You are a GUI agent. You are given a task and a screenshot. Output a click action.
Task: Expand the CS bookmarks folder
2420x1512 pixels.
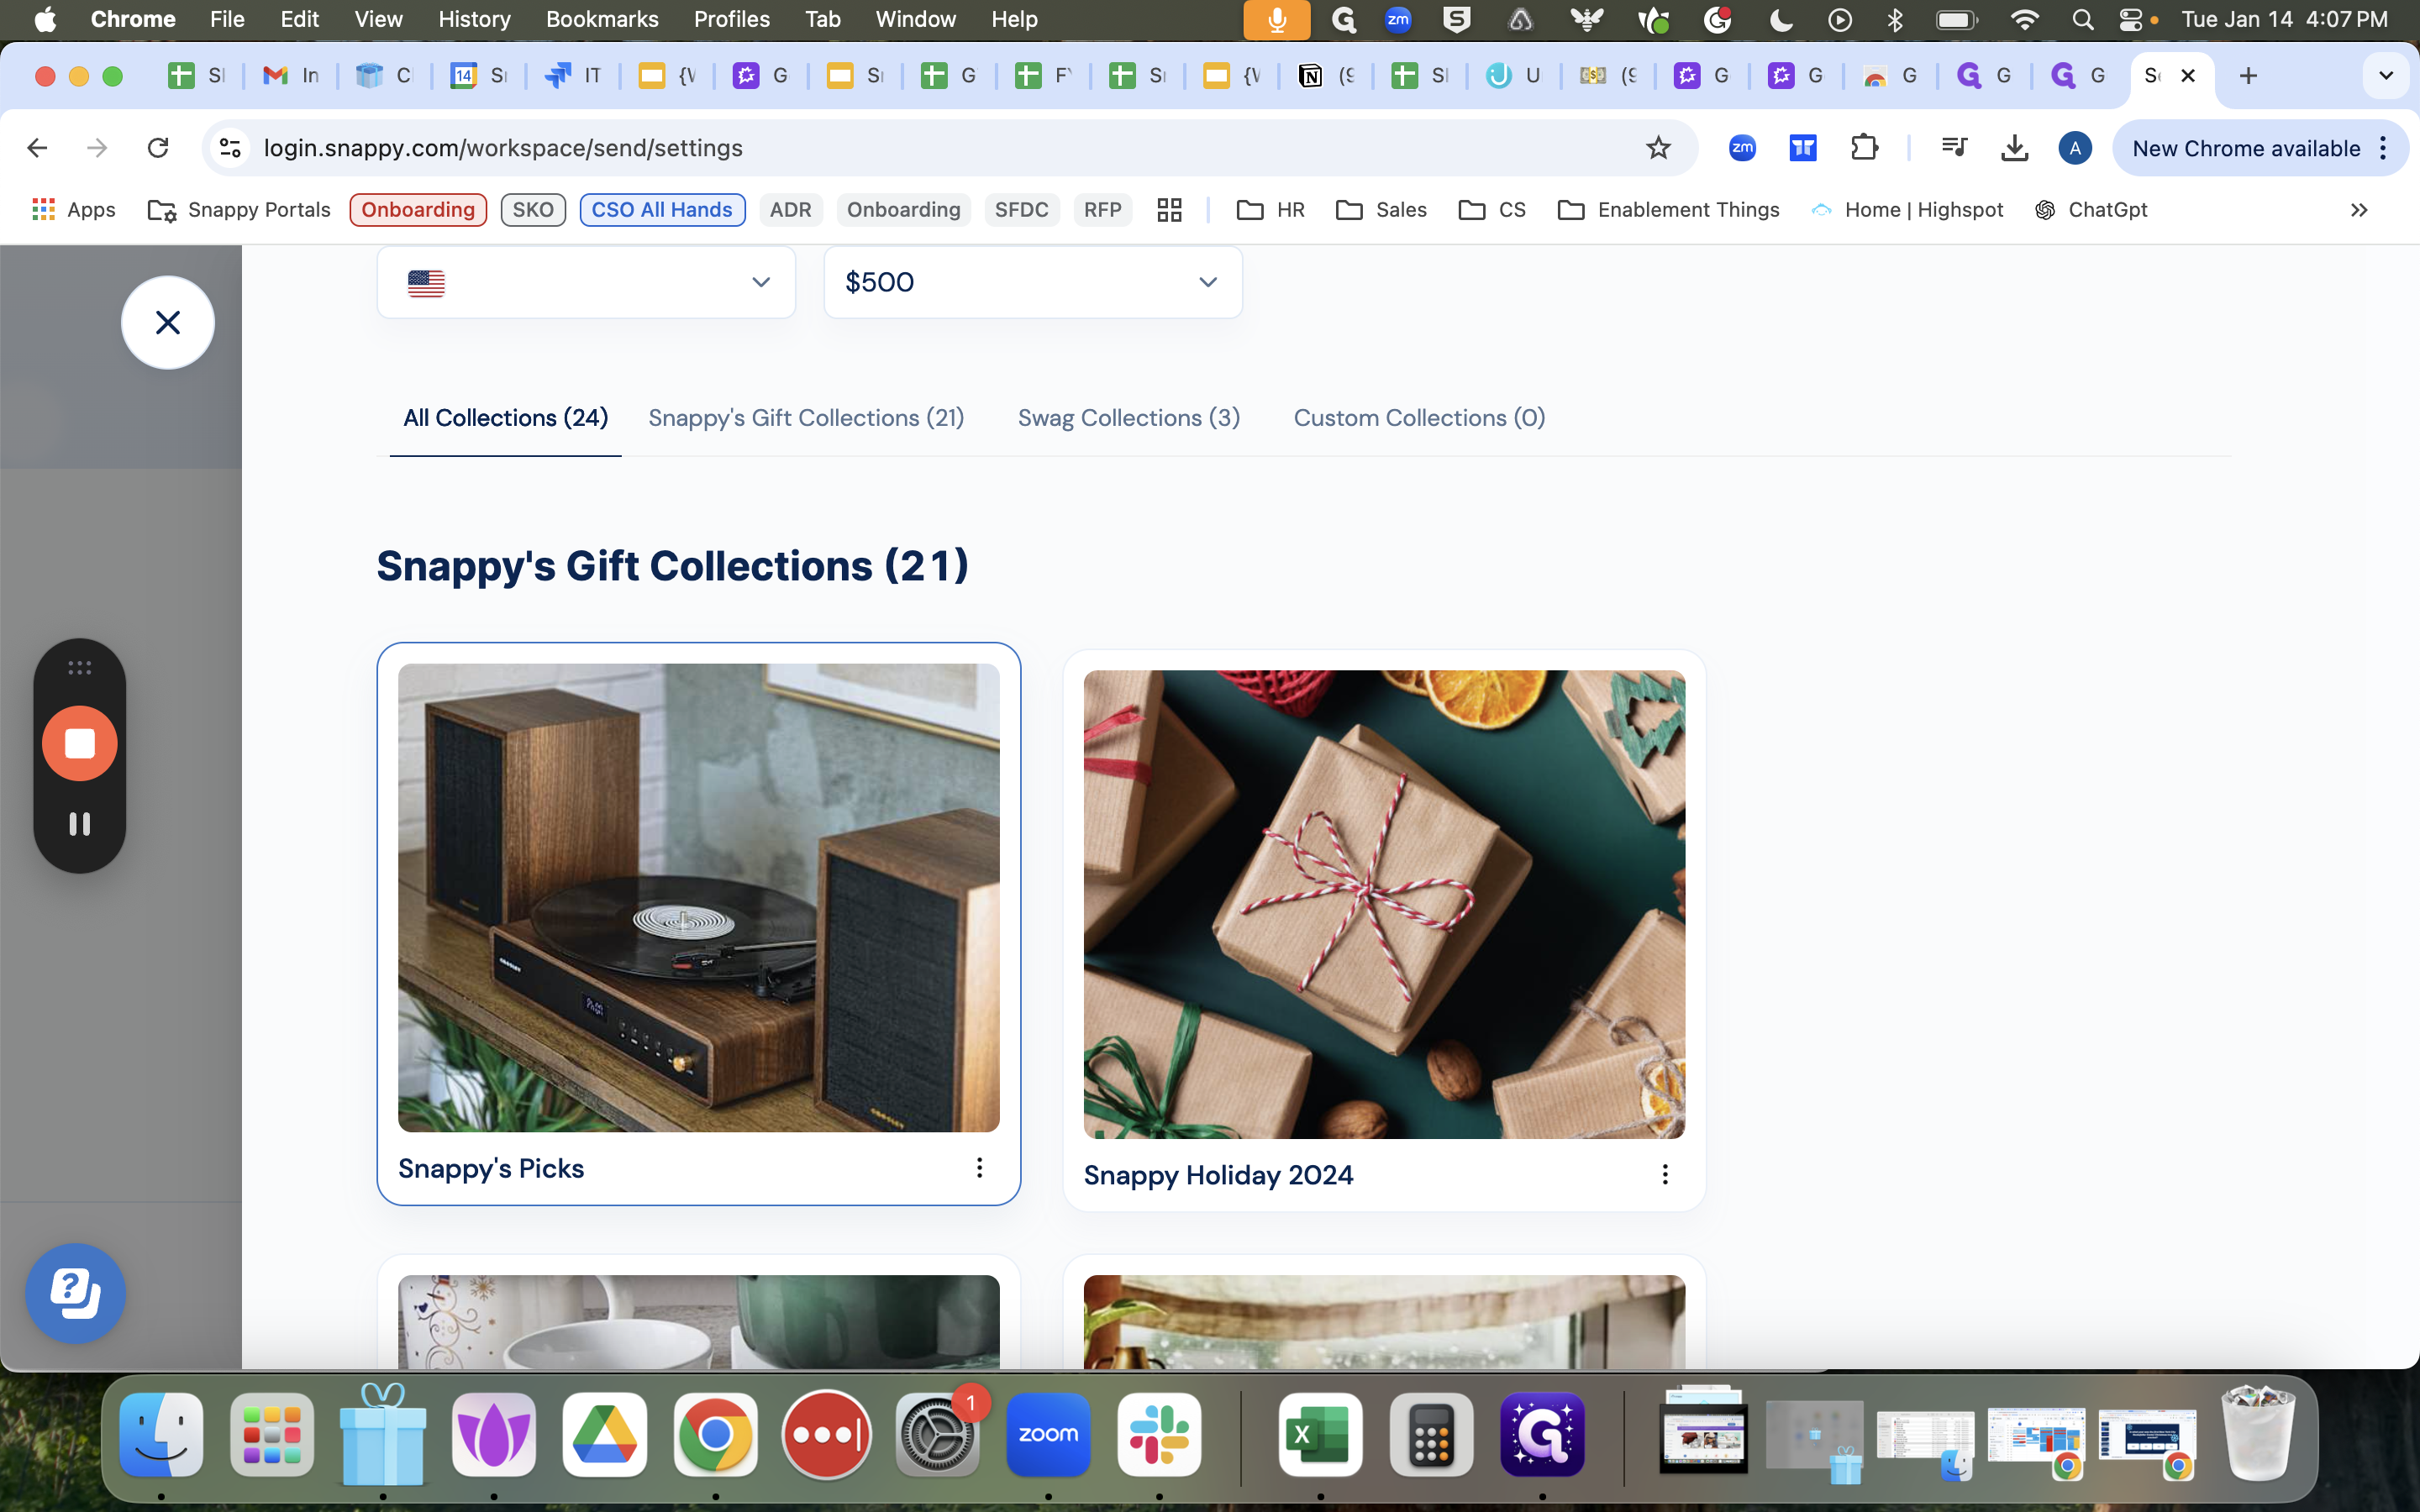click(x=1492, y=209)
